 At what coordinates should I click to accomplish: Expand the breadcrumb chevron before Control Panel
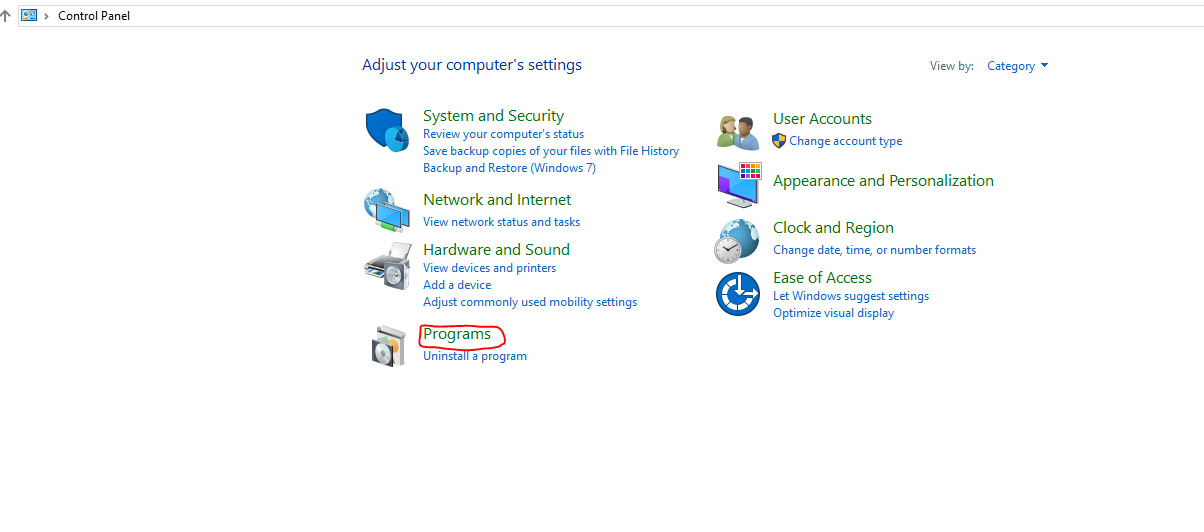(46, 16)
